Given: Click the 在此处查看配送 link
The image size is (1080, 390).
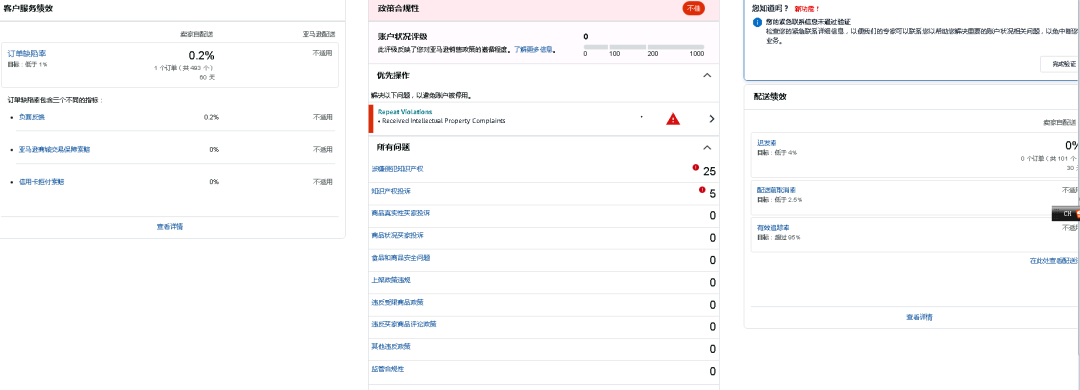Looking at the screenshot, I should coord(1054,260).
